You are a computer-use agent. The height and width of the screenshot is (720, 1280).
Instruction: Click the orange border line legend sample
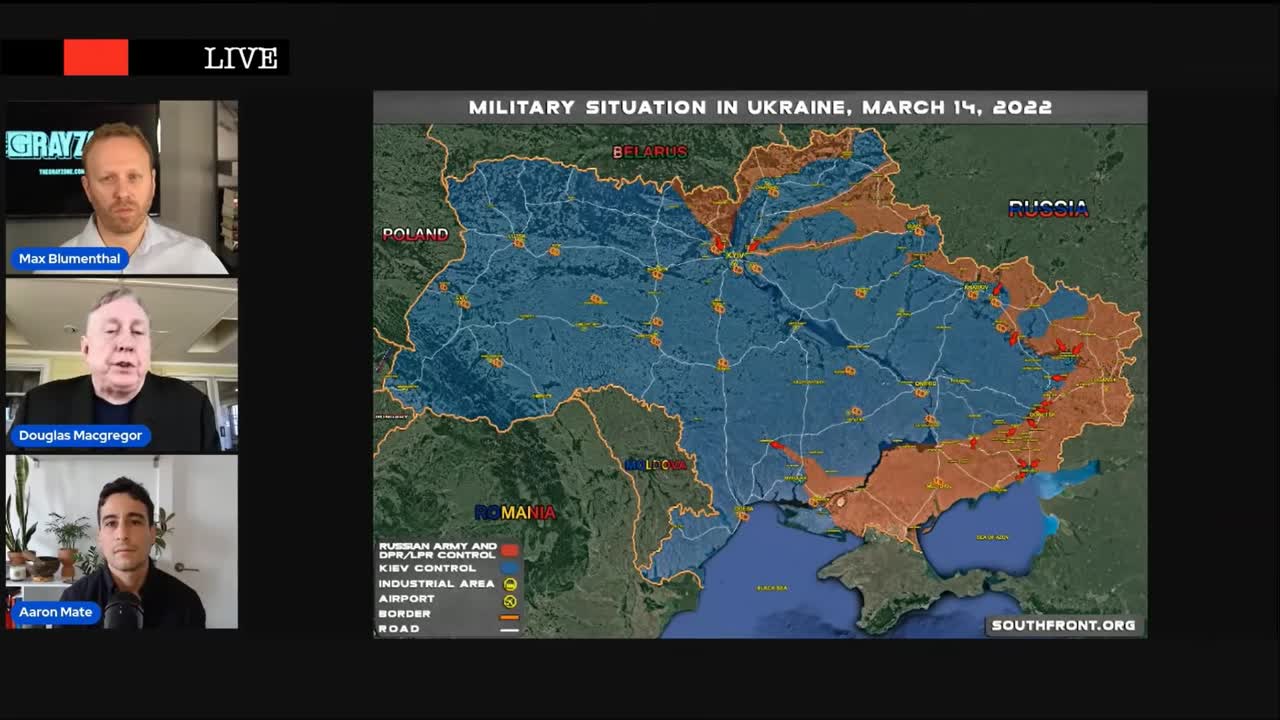510,615
